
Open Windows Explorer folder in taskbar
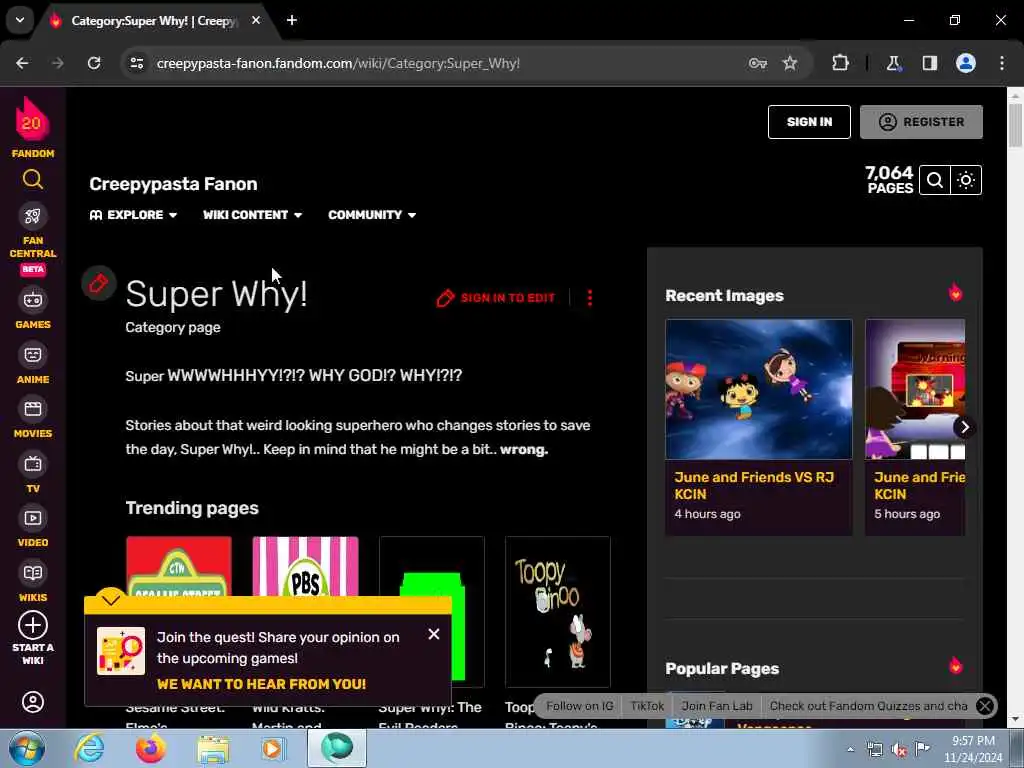point(213,749)
